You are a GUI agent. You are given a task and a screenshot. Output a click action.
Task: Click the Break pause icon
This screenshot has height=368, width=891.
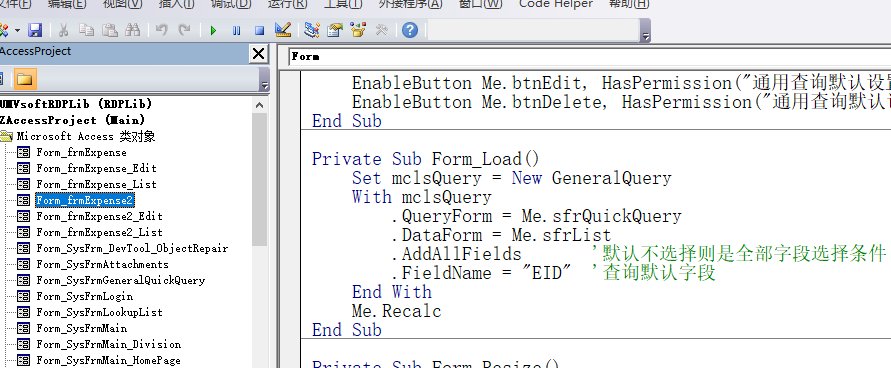click(236, 30)
